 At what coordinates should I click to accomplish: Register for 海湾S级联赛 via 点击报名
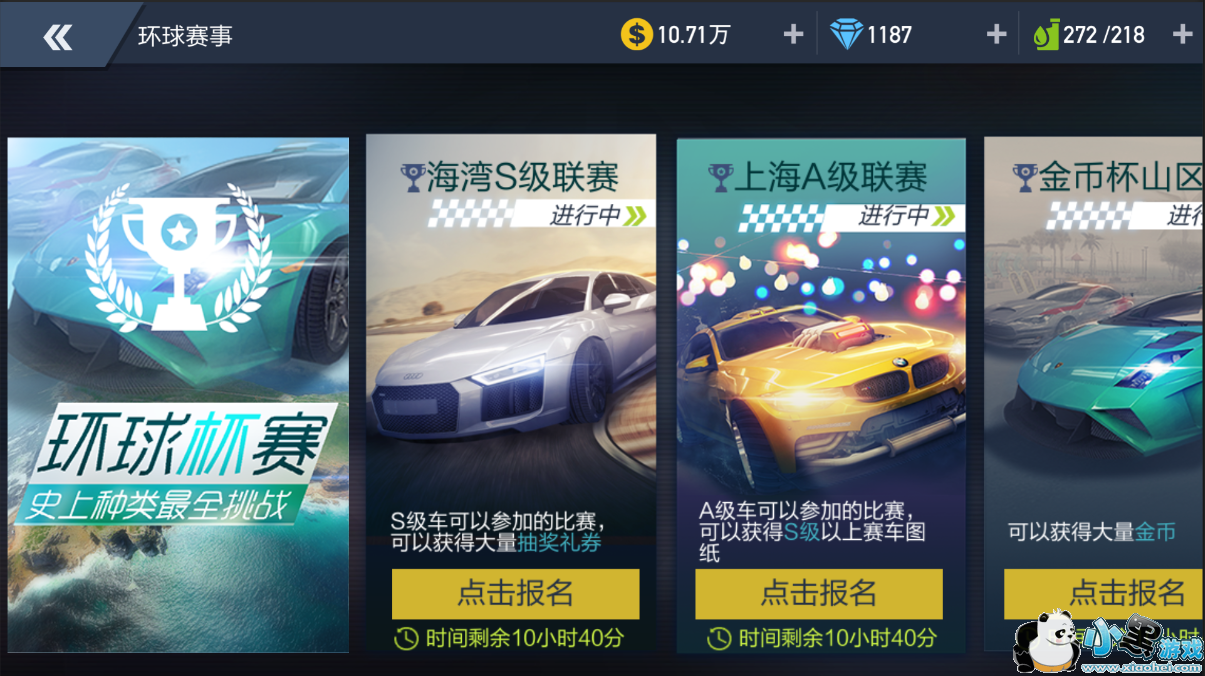[x=515, y=593]
